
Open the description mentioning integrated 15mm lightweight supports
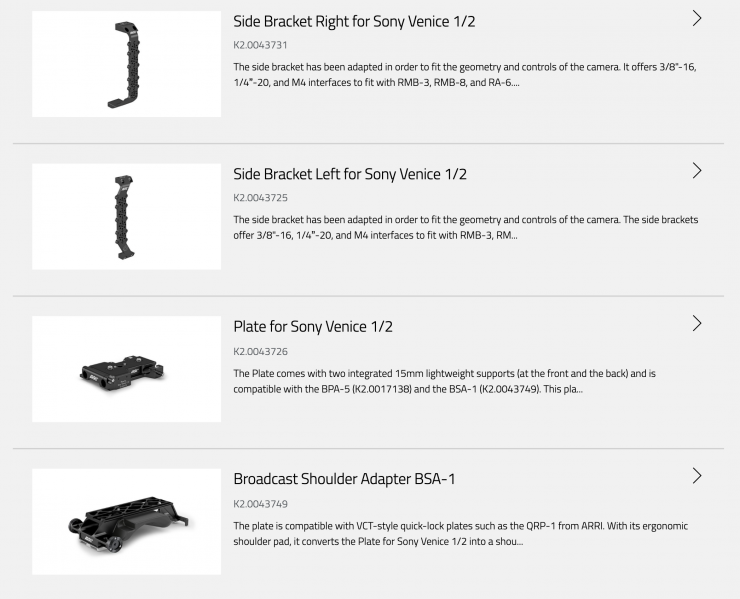444,381
